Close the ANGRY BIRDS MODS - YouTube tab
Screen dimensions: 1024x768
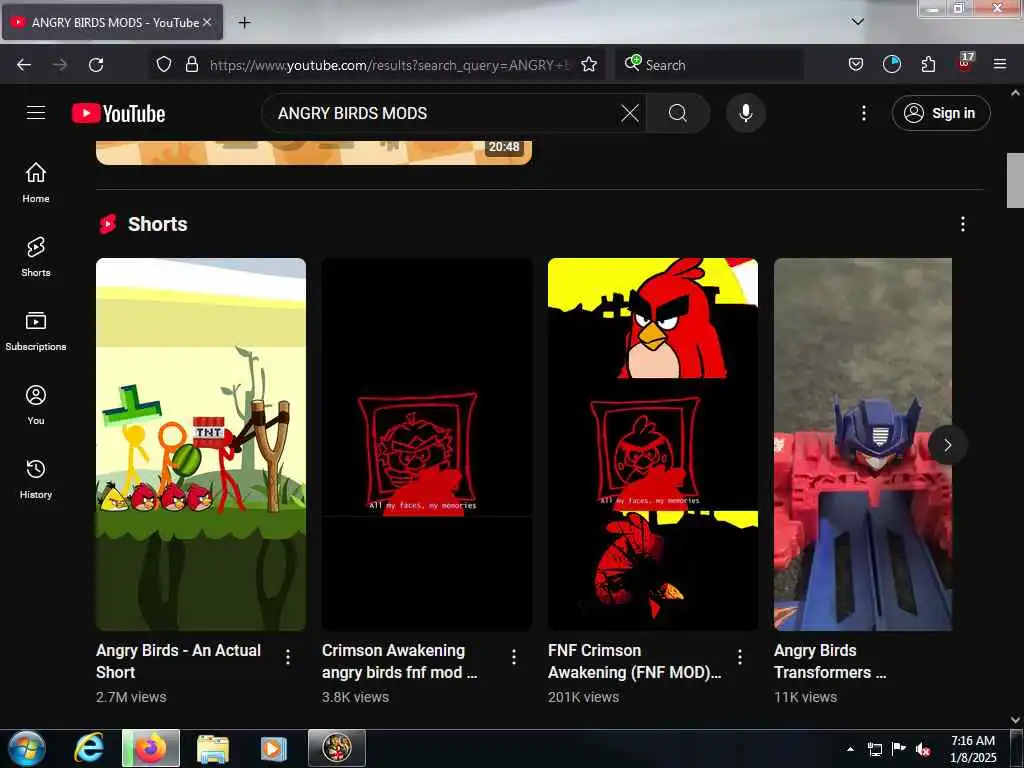pyautogui.click(x=207, y=22)
